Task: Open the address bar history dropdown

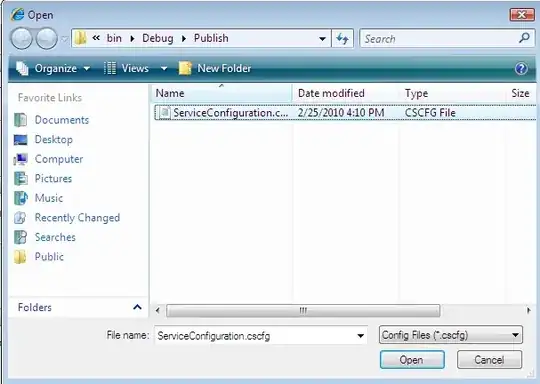Action: pos(322,39)
